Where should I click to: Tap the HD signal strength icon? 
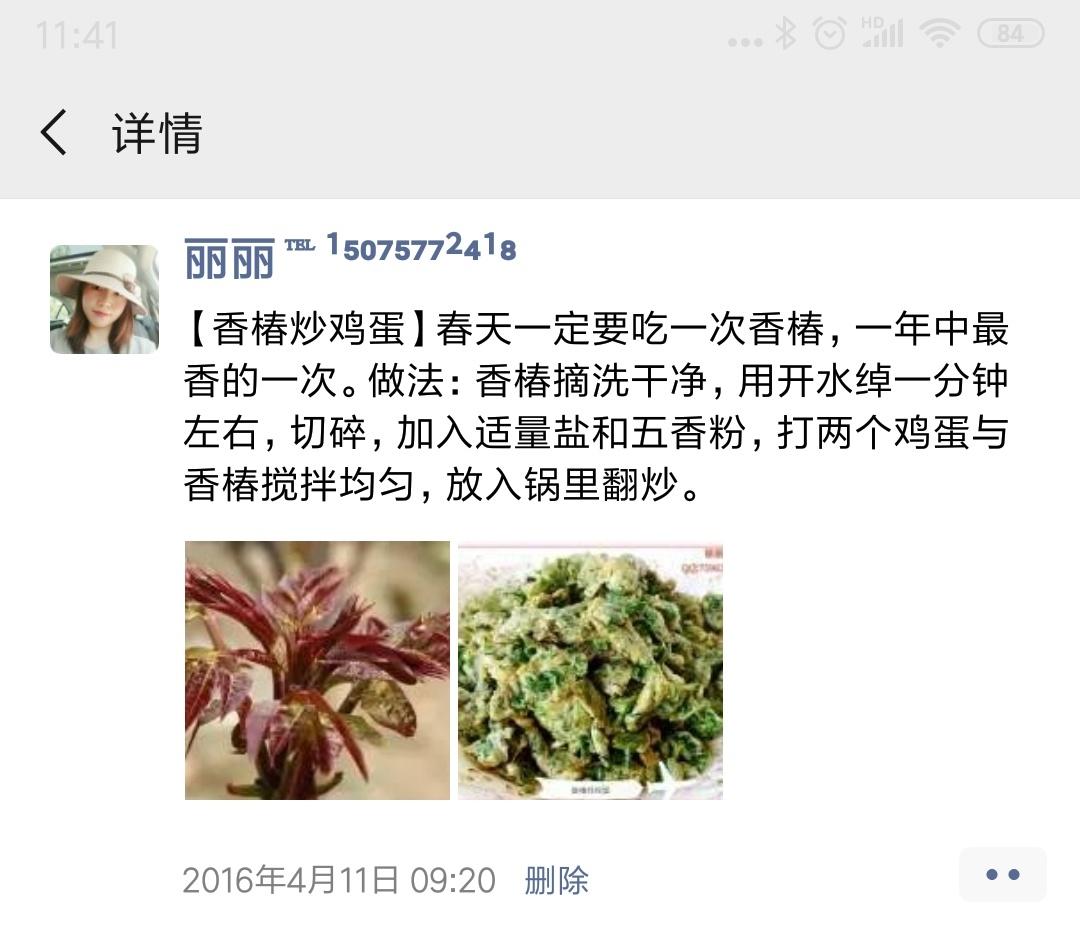click(x=882, y=33)
